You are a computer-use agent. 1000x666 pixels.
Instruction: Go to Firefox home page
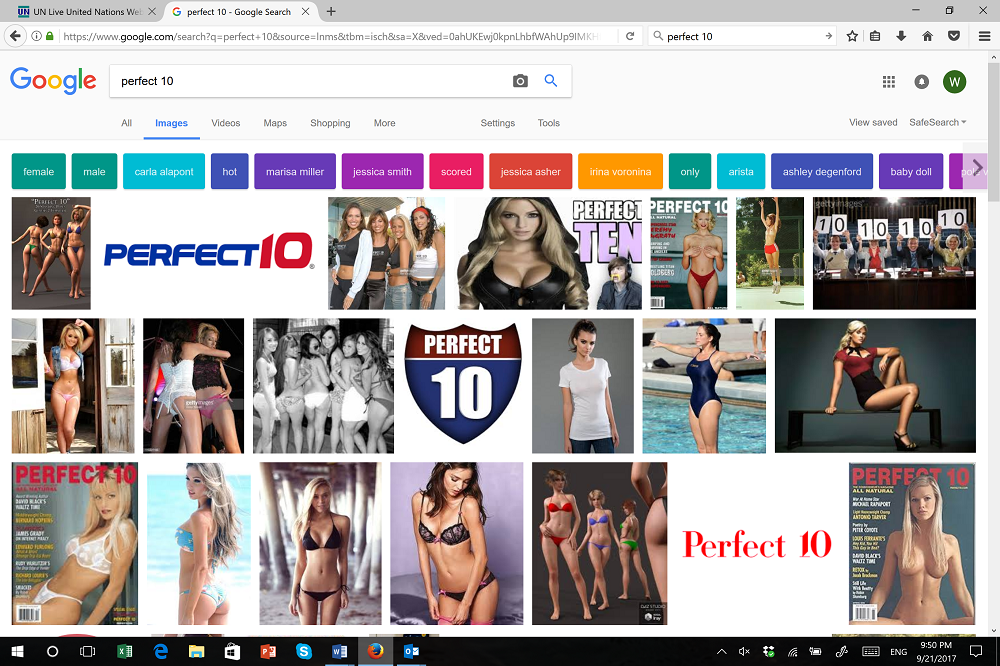[x=927, y=36]
